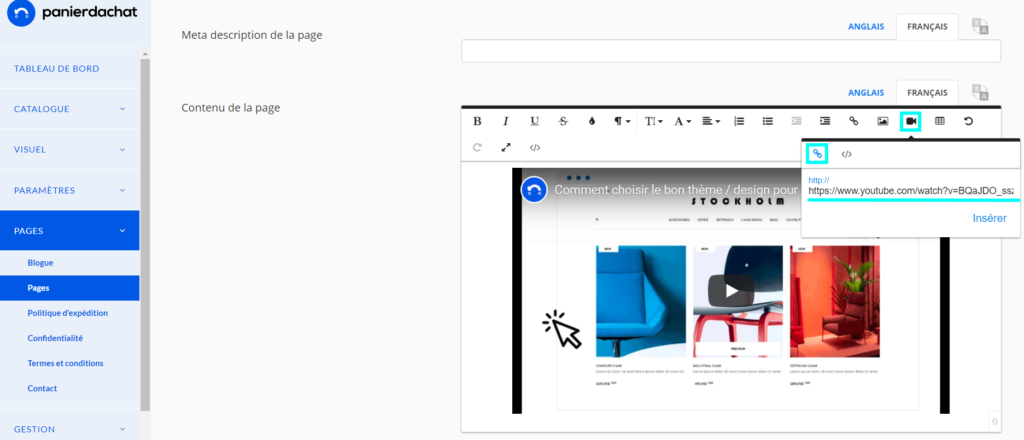Expand the GESTION sidebar section
The height and width of the screenshot is (440, 1024).
69,429
